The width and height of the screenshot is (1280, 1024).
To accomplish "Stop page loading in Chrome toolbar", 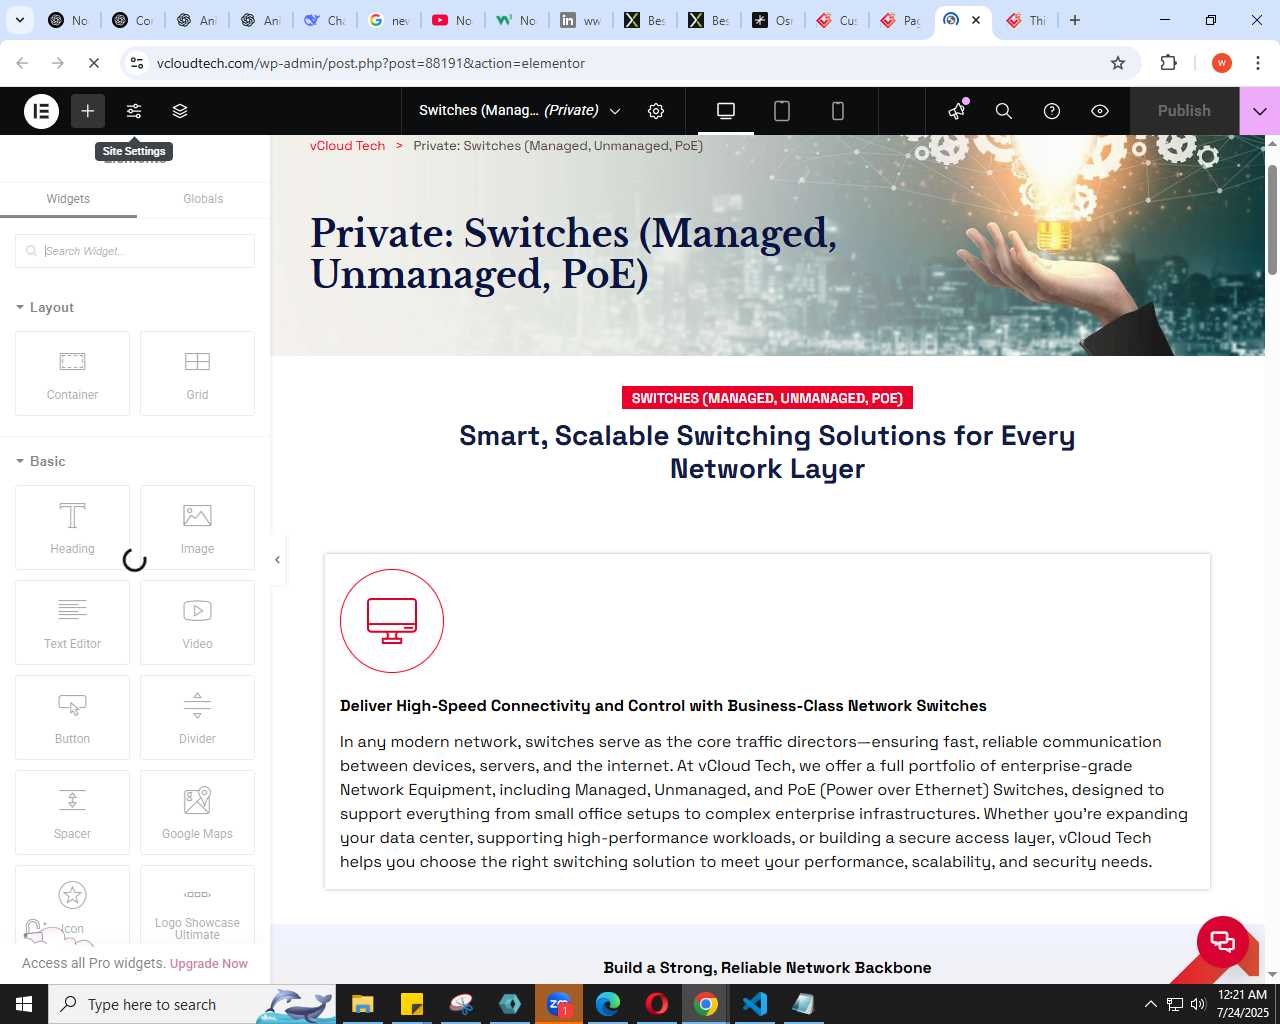I will 93,63.
